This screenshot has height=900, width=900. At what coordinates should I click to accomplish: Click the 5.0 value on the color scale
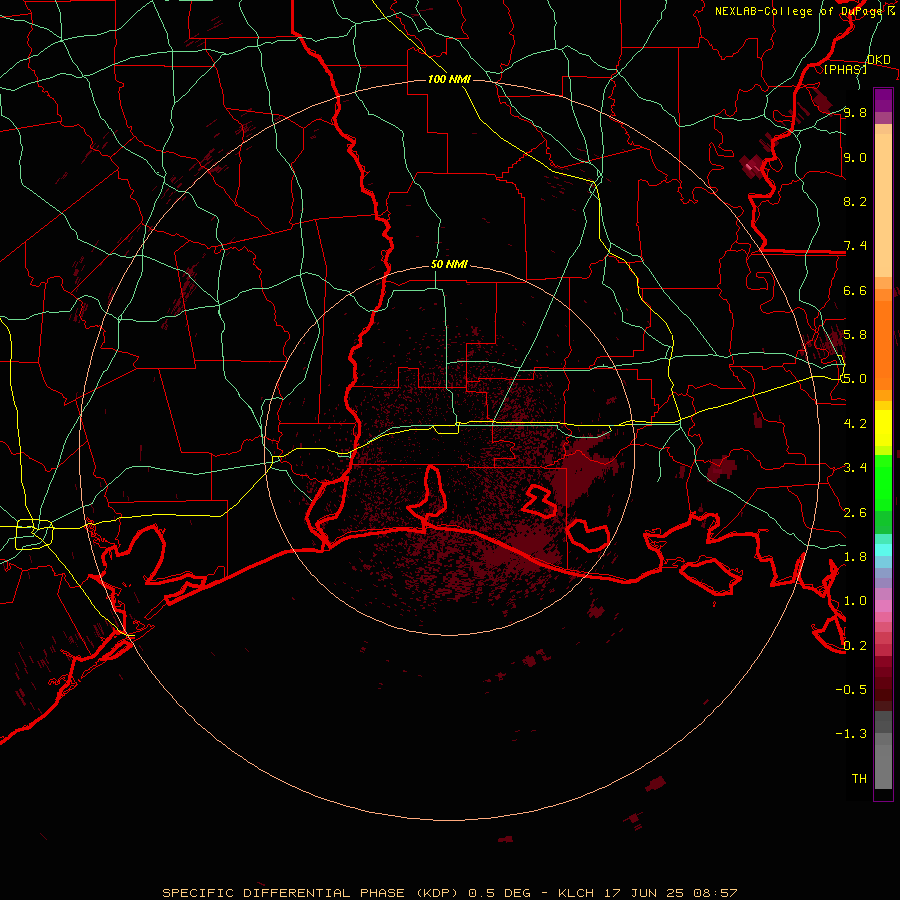(x=855, y=379)
